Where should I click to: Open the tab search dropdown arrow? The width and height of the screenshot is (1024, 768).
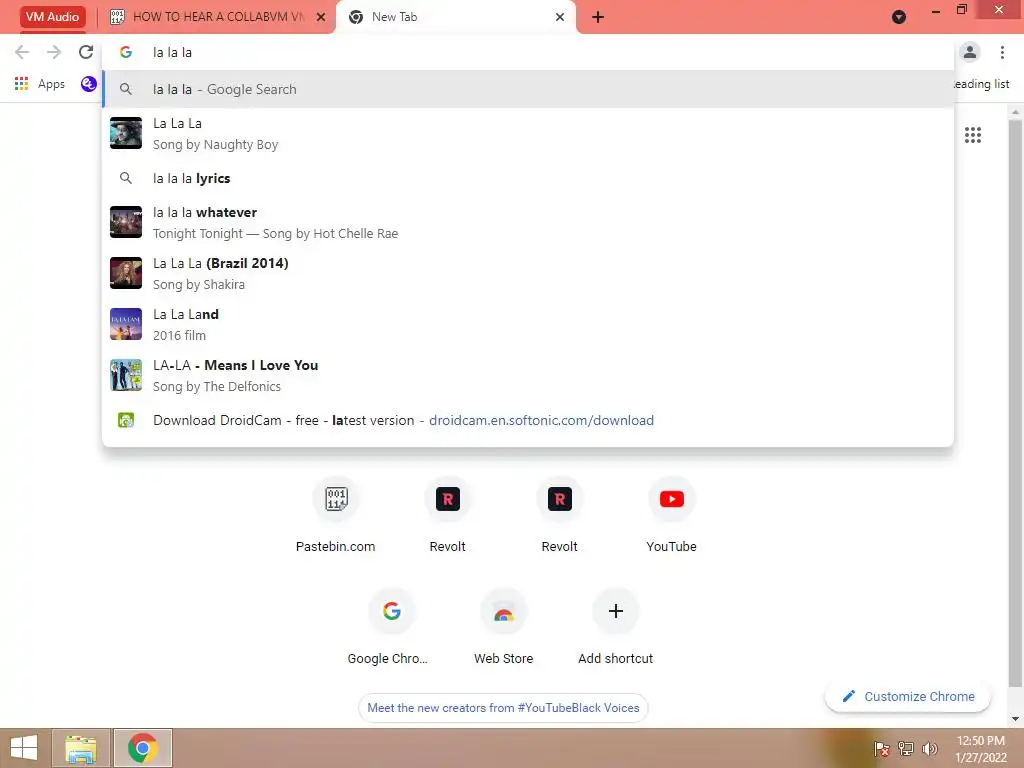pos(899,17)
